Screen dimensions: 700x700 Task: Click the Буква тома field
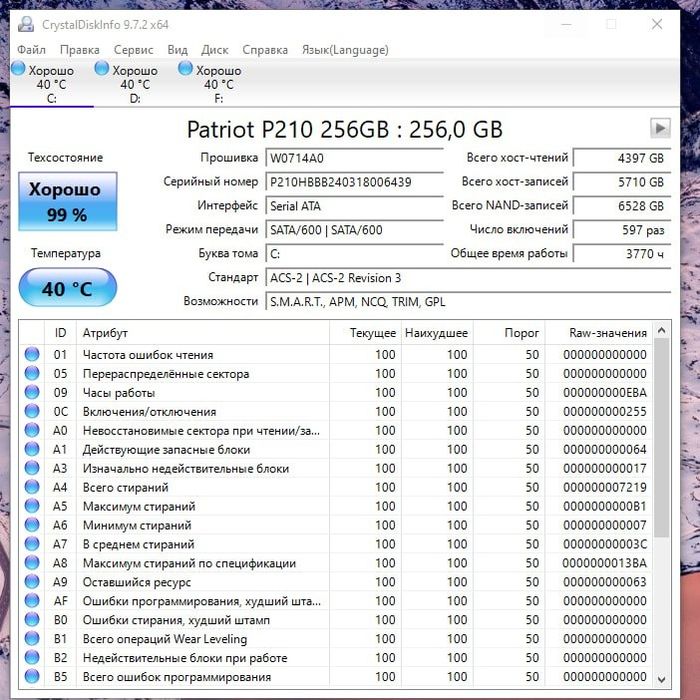[354, 254]
